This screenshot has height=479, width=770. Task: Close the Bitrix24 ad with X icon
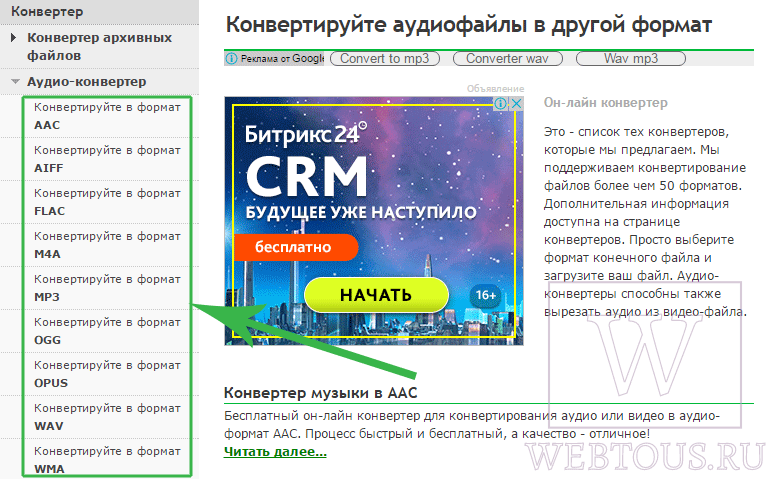pyautogui.click(x=516, y=104)
